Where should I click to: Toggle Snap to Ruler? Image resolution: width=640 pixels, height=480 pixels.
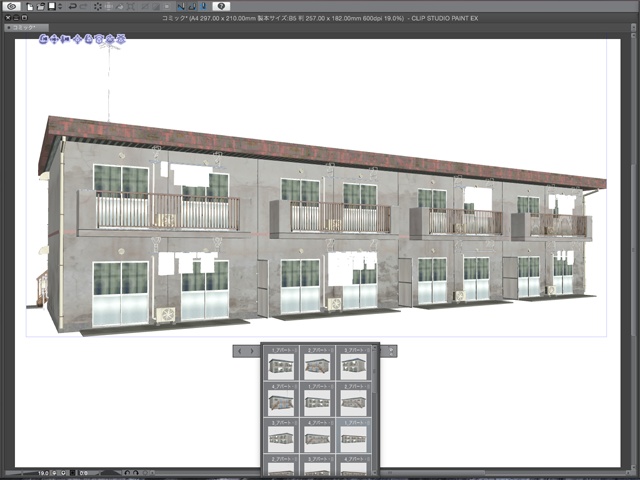[x=181, y=6]
